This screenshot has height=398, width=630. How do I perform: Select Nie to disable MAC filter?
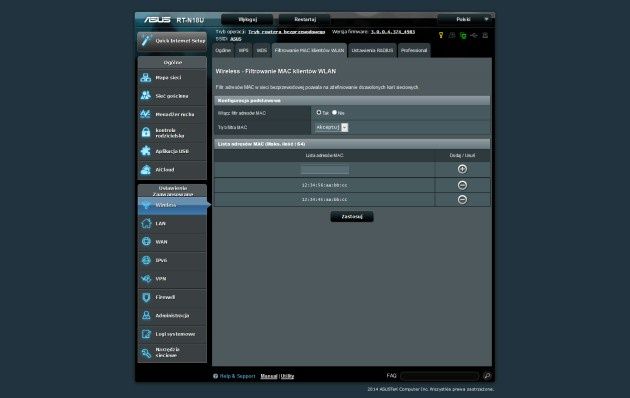334,112
